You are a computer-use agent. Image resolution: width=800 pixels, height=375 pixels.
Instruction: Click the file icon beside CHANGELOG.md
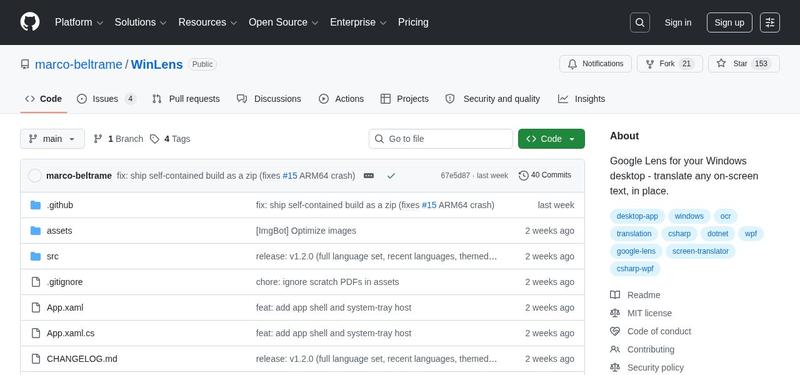(x=35, y=359)
